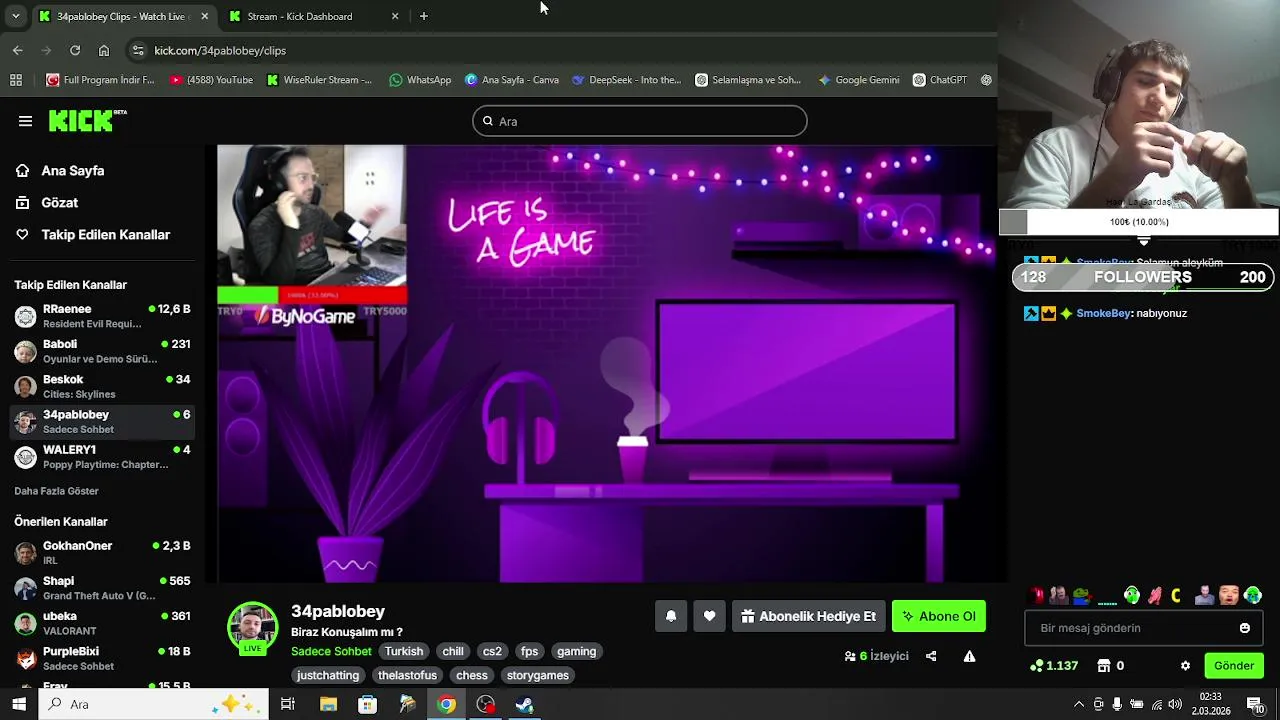Open PurpleBixi recommended channel
Image resolution: width=1280 pixels, height=720 pixels.
pos(102,658)
